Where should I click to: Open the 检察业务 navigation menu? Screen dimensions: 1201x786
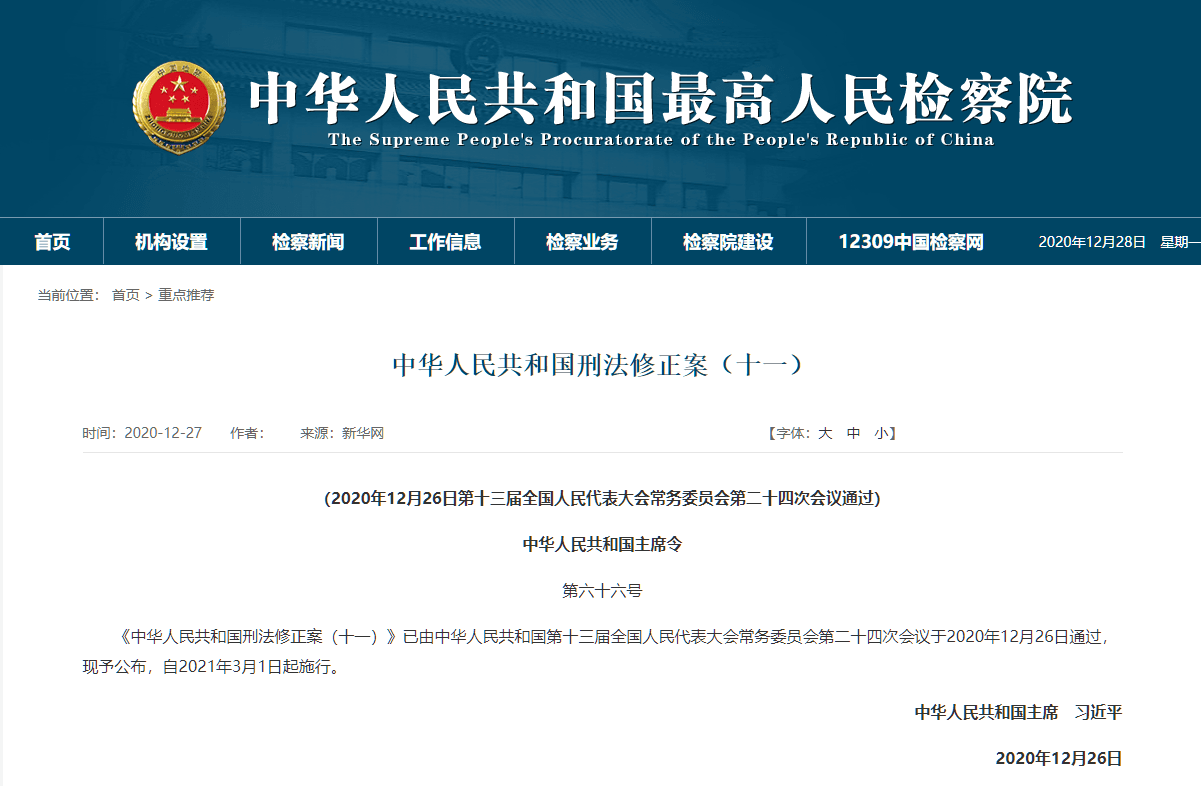pyautogui.click(x=582, y=242)
